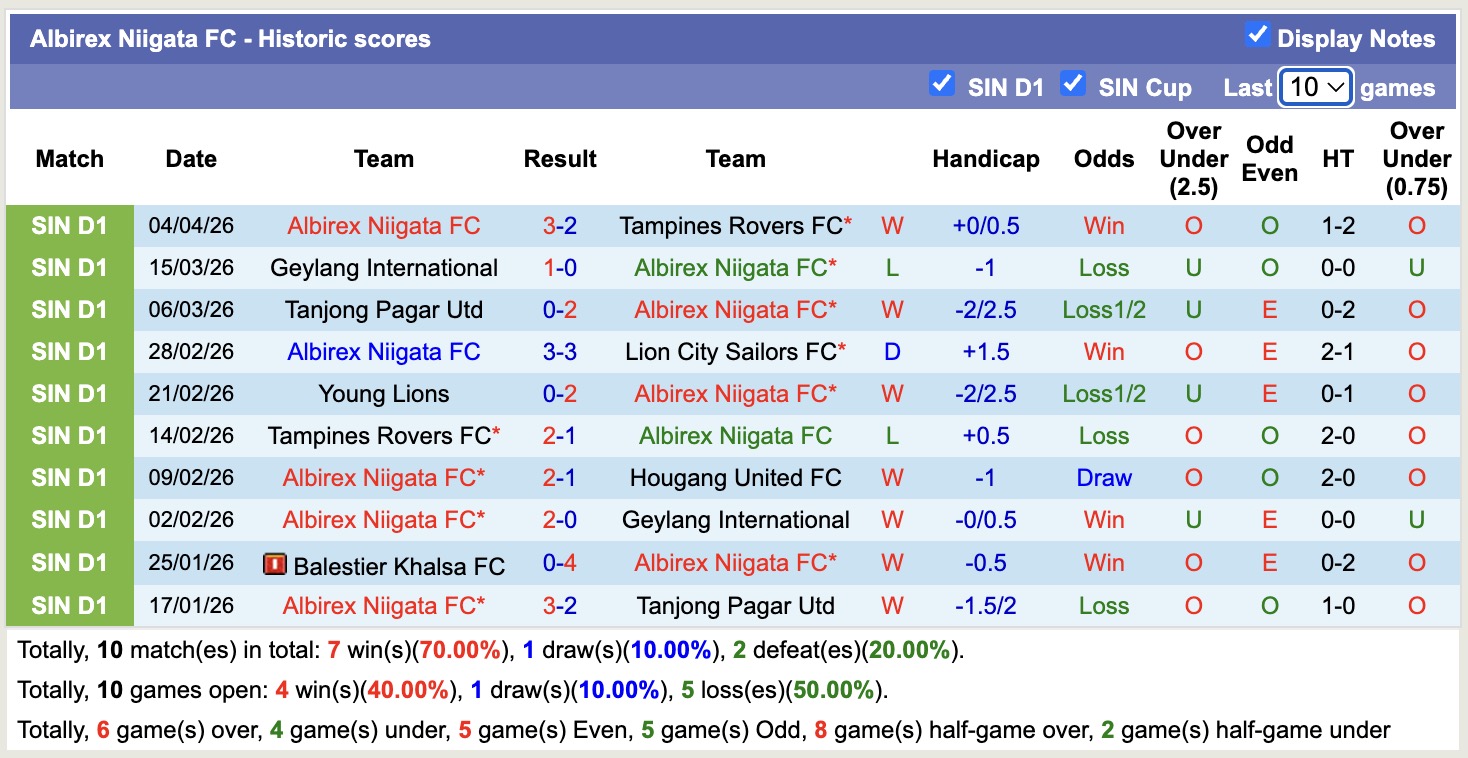Click the Handicap column header
The width and height of the screenshot is (1468, 758).
985,159
